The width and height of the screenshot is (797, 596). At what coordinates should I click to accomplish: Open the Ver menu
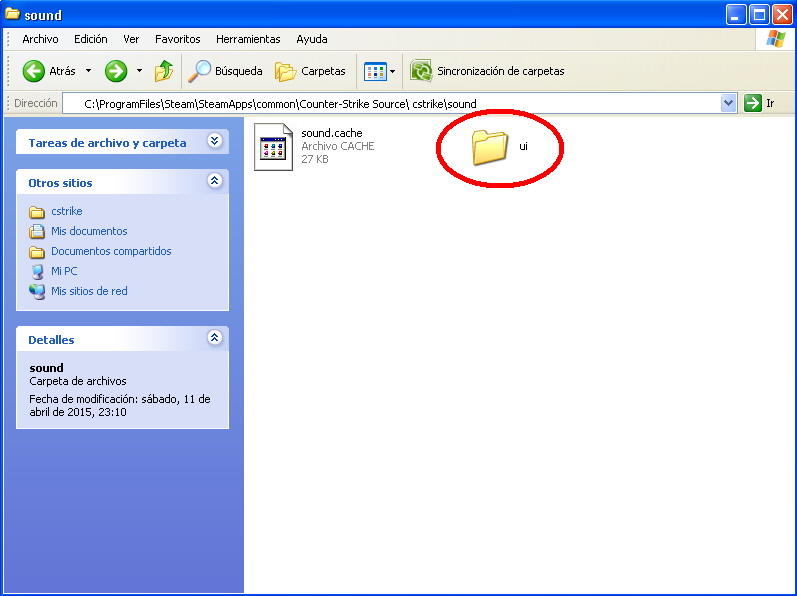coord(131,39)
